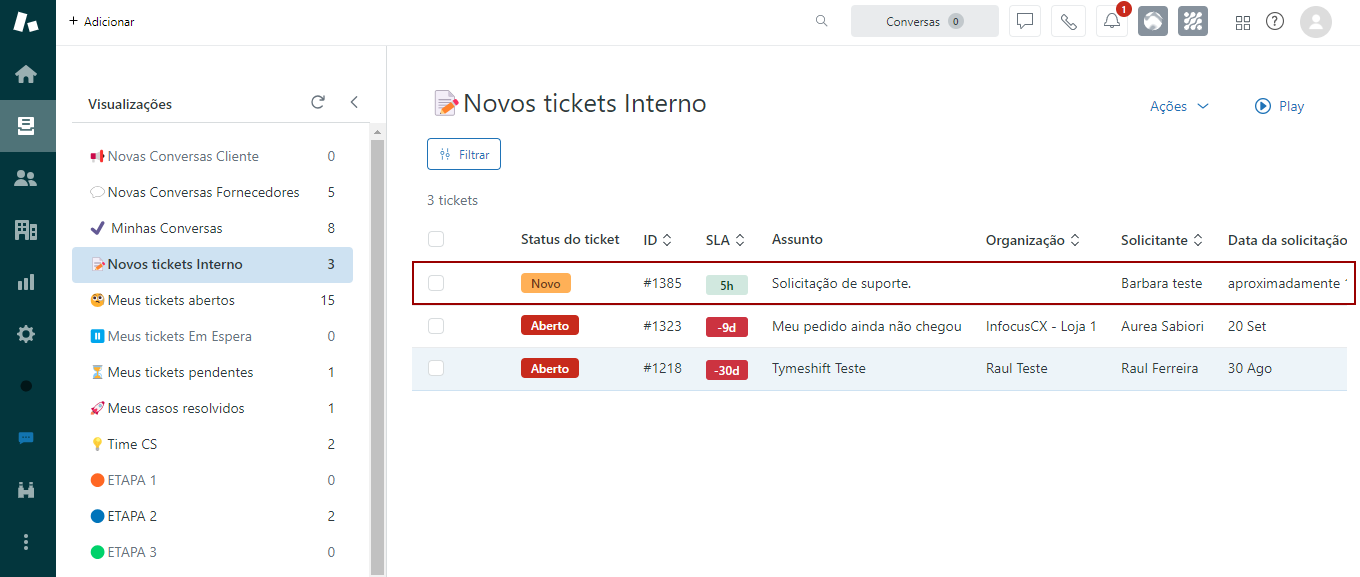Select checkbox for ticket #1323

tap(436, 326)
